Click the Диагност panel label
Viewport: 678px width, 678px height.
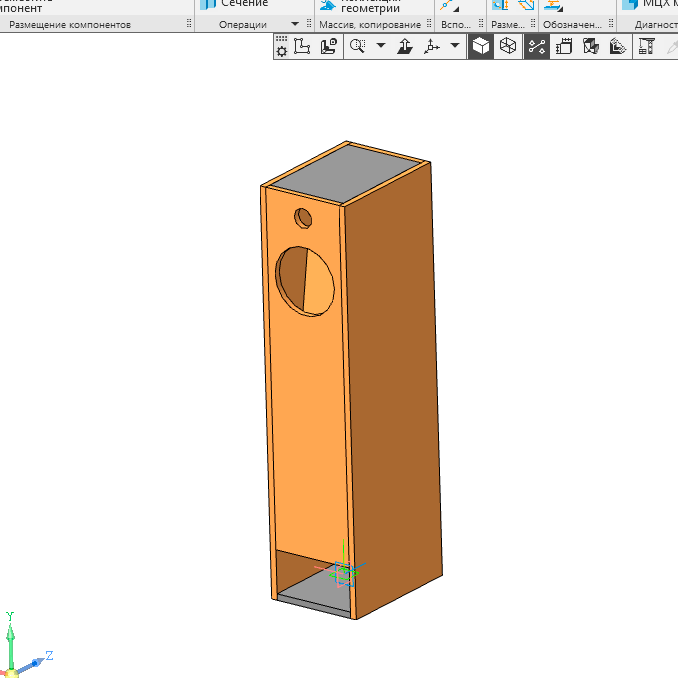pyautogui.click(x=656, y=25)
